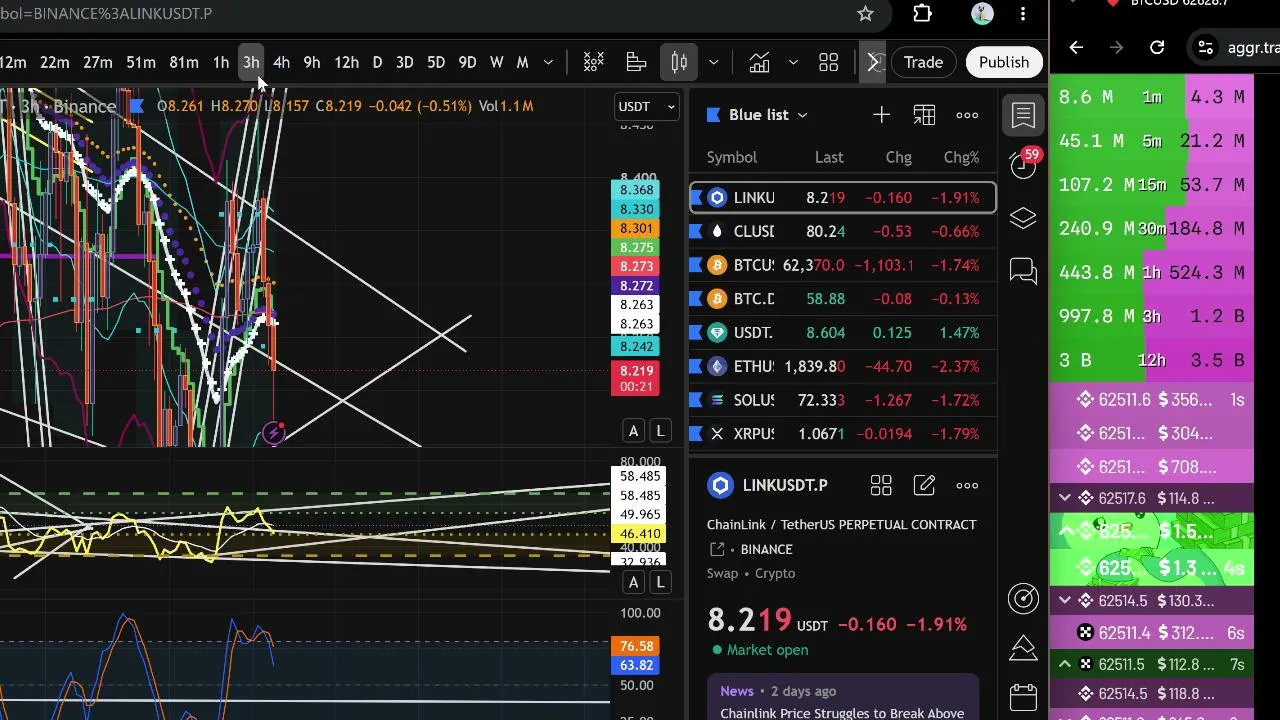The width and height of the screenshot is (1280, 720).
Task: Toggle blue flag on USDT. row
Action: pos(697,332)
